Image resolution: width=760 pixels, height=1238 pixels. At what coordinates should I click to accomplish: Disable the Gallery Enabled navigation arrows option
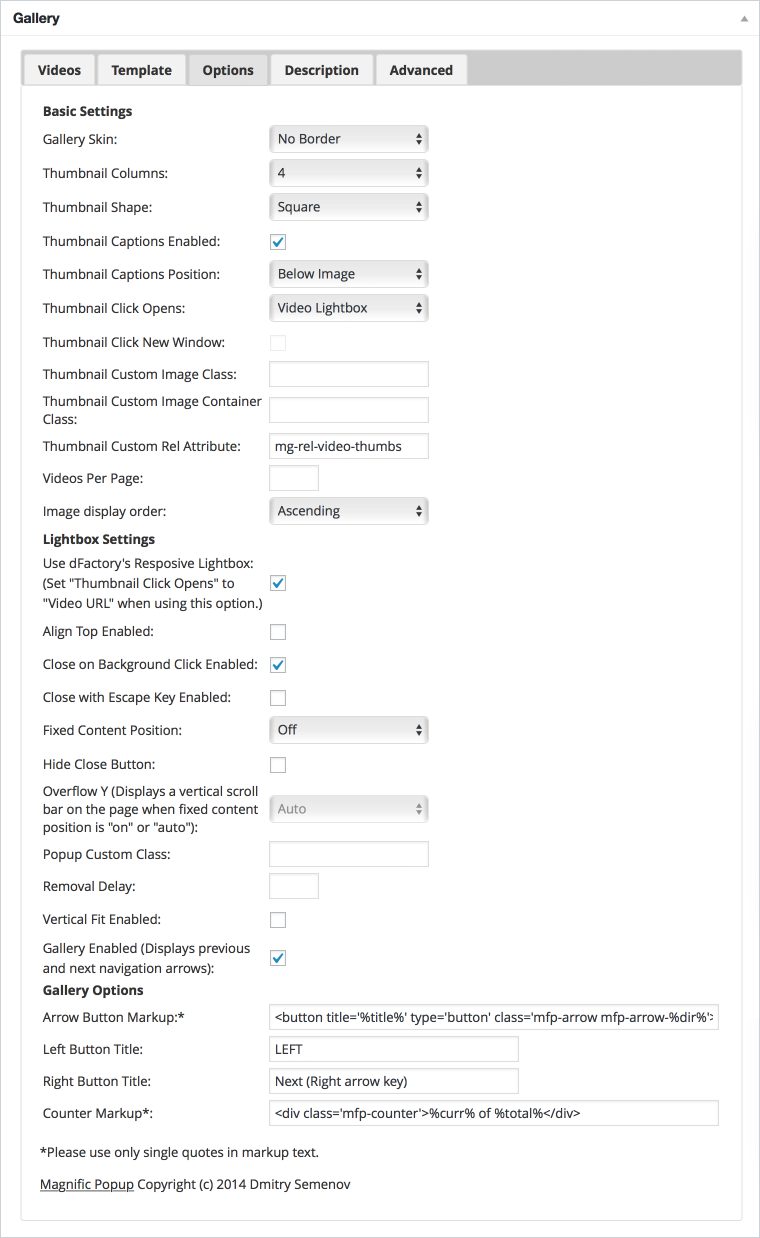tap(277, 957)
